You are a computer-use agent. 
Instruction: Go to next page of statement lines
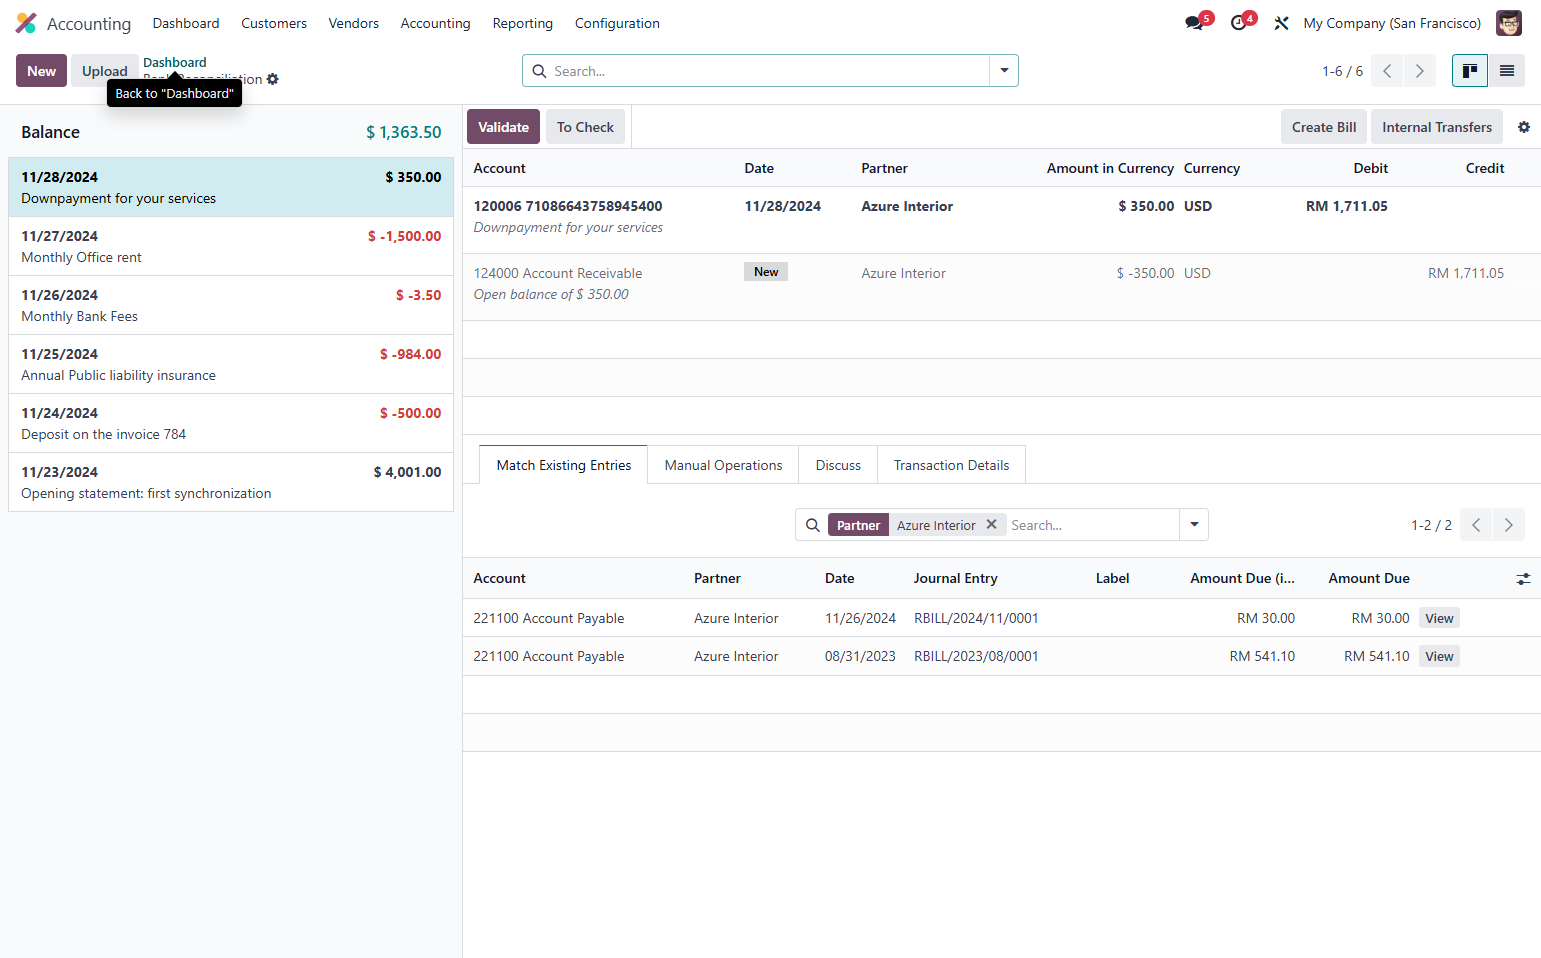click(x=1419, y=71)
